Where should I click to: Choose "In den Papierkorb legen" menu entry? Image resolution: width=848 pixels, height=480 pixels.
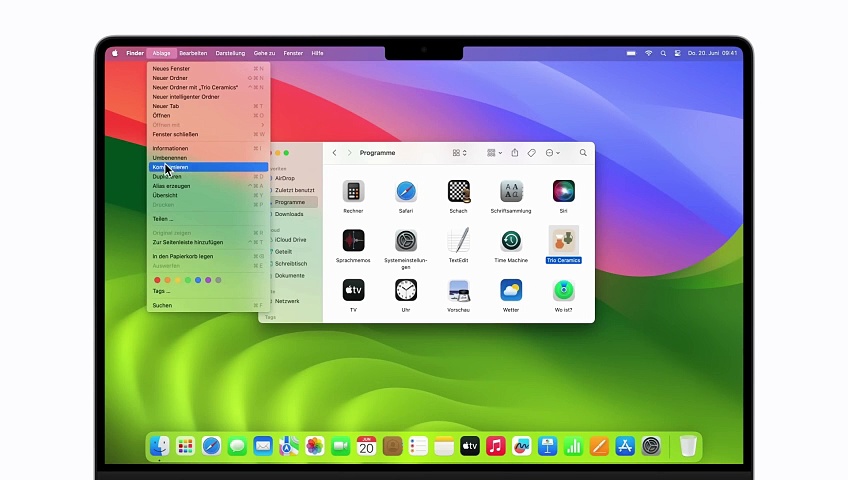182,256
